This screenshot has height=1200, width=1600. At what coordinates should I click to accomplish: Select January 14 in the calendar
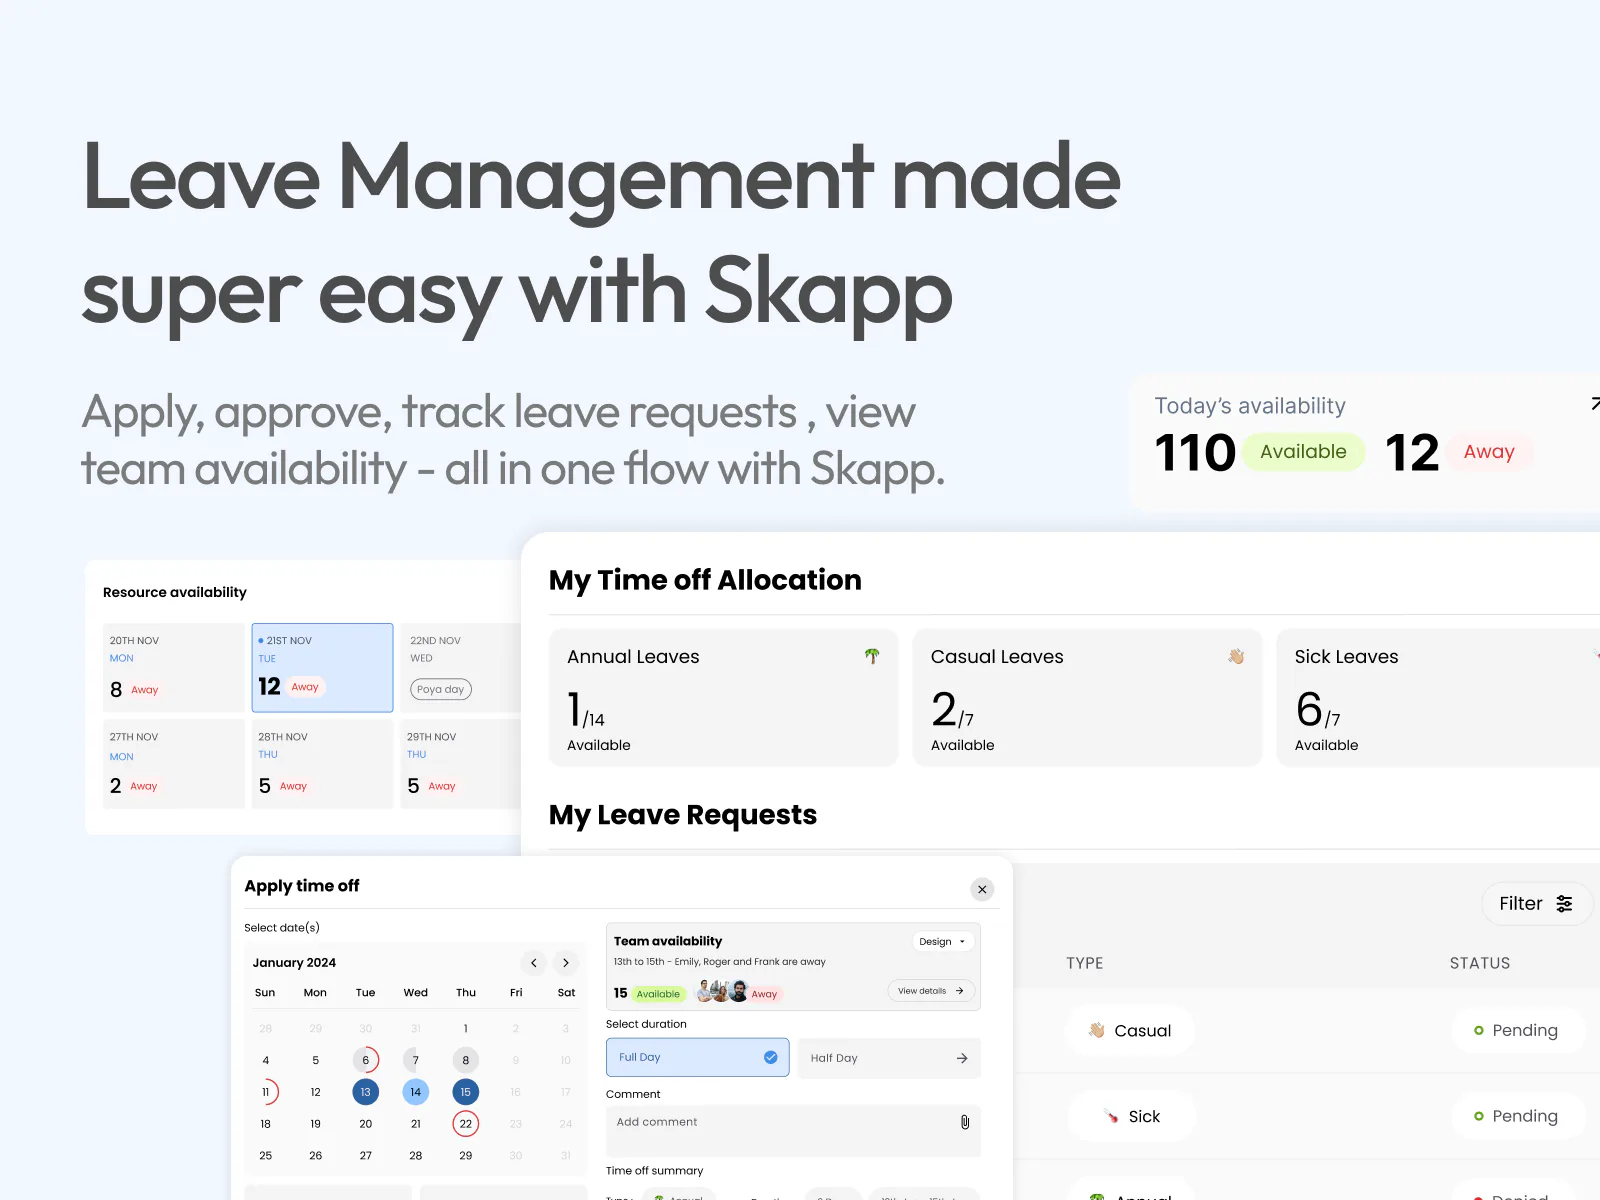(415, 1092)
